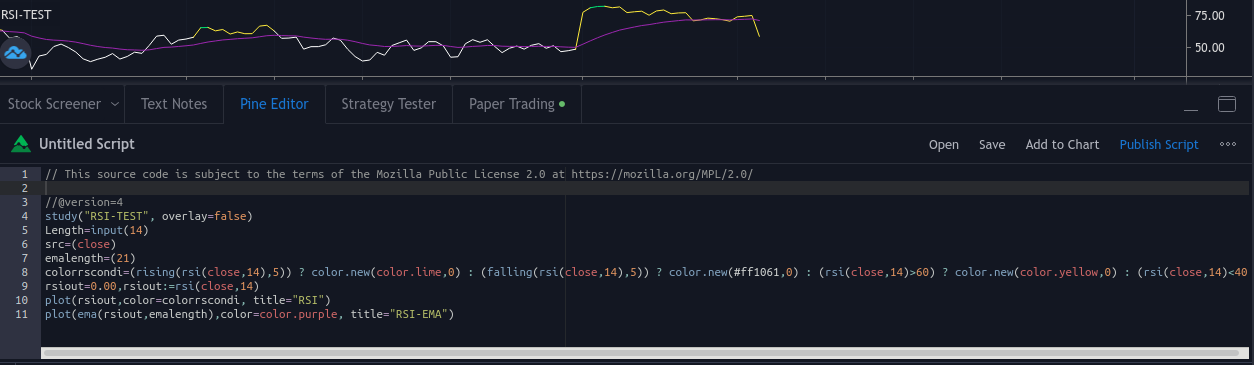Place cursor on empty code line 2
This screenshot has height=365, width=1254.
(645, 187)
